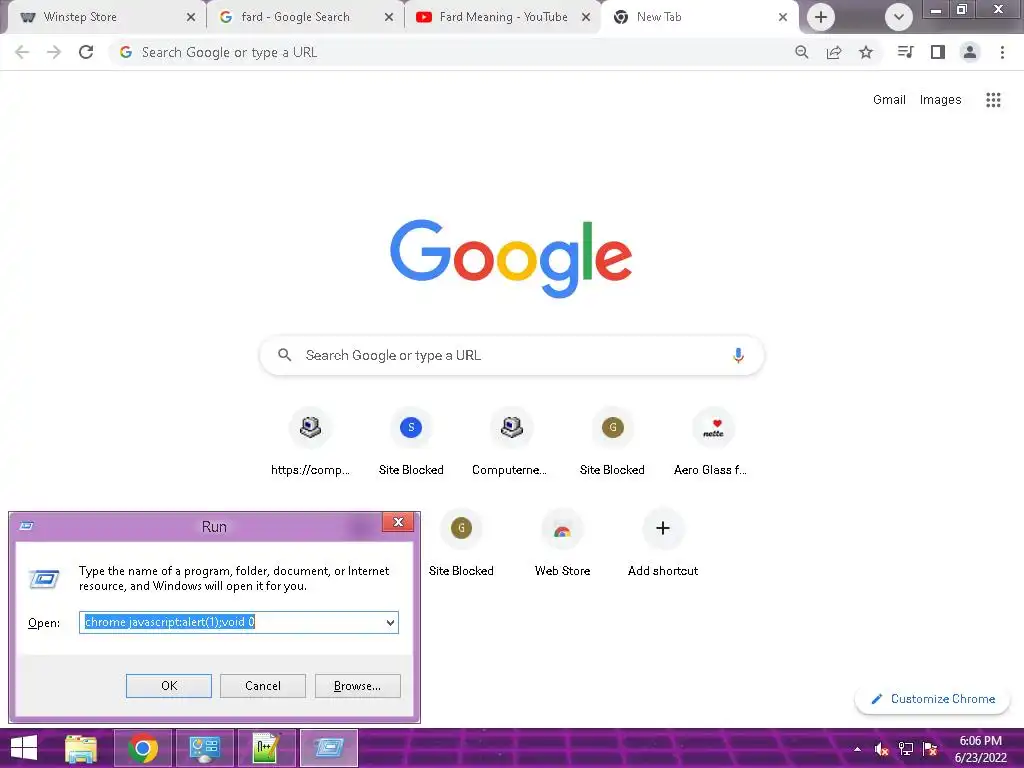Image resolution: width=1024 pixels, height=768 pixels.
Task: Click the muted volume tray icon
Action: tap(881, 749)
